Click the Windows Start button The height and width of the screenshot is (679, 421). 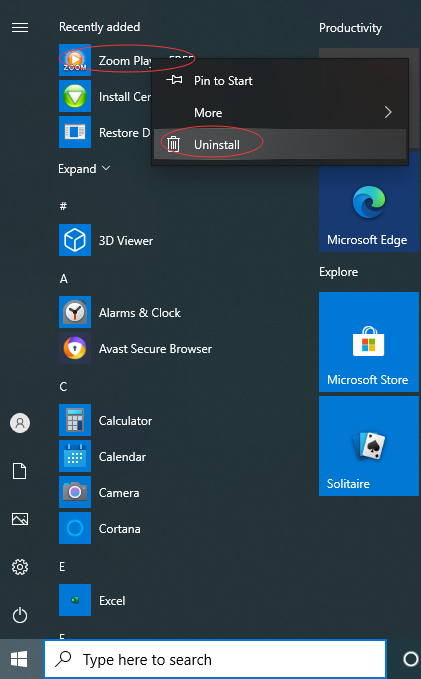(19, 659)
